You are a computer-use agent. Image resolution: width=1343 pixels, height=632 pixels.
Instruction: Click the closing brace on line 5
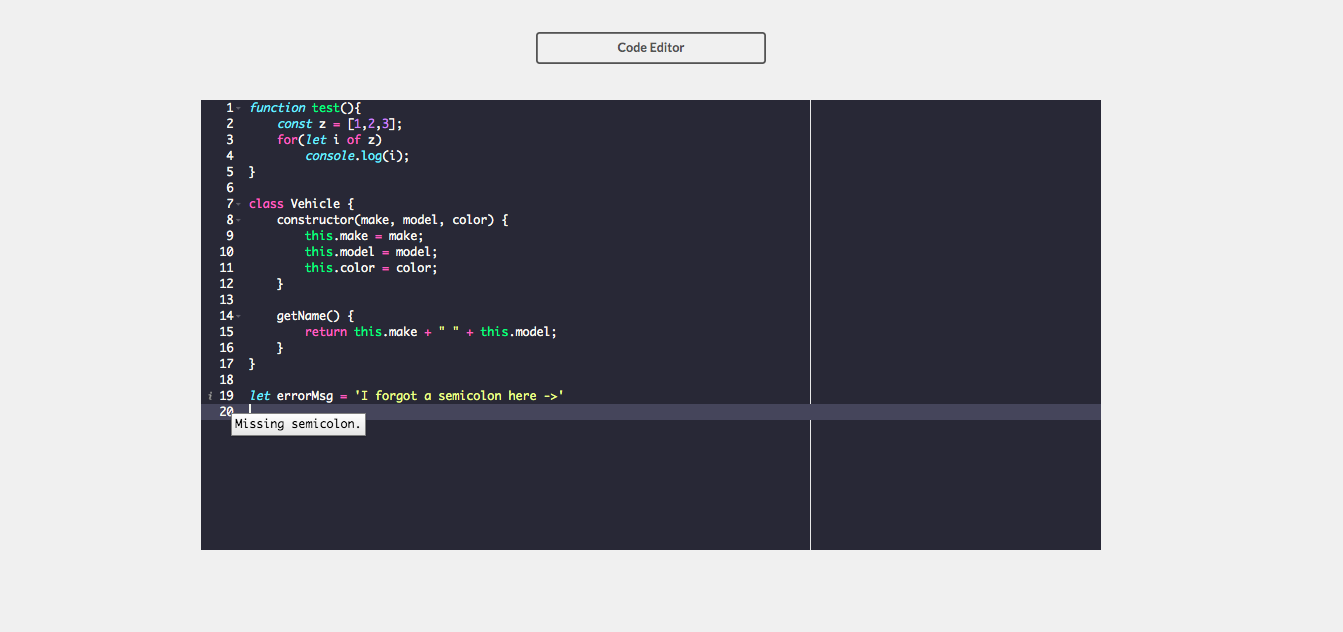pyautogui.click(x=252, y=172)
